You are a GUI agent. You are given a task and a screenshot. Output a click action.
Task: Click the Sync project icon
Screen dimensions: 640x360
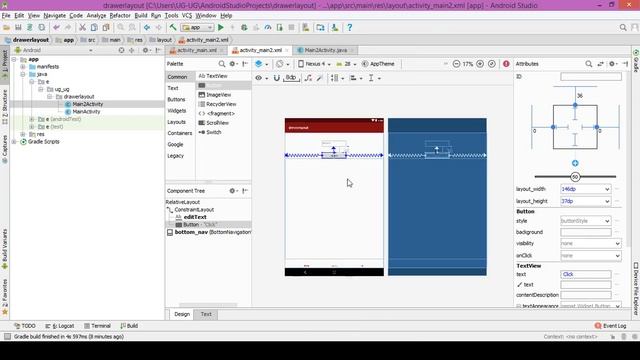click(x=30, y=28)
